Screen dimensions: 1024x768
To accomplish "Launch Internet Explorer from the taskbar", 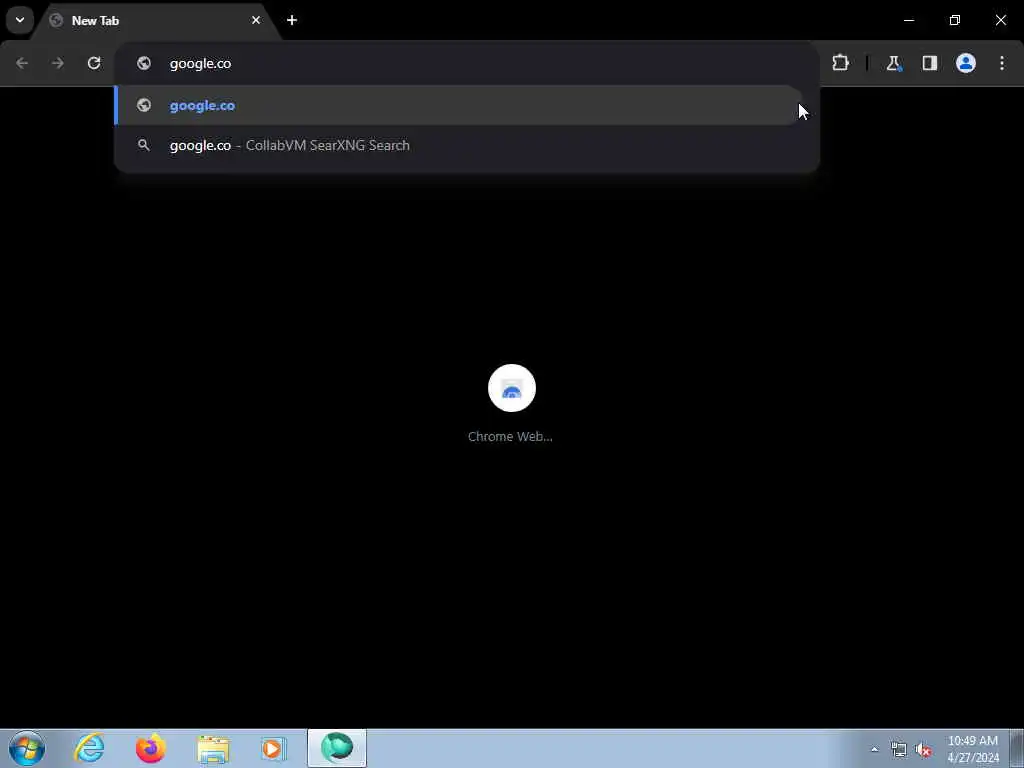I will (89, 748).
